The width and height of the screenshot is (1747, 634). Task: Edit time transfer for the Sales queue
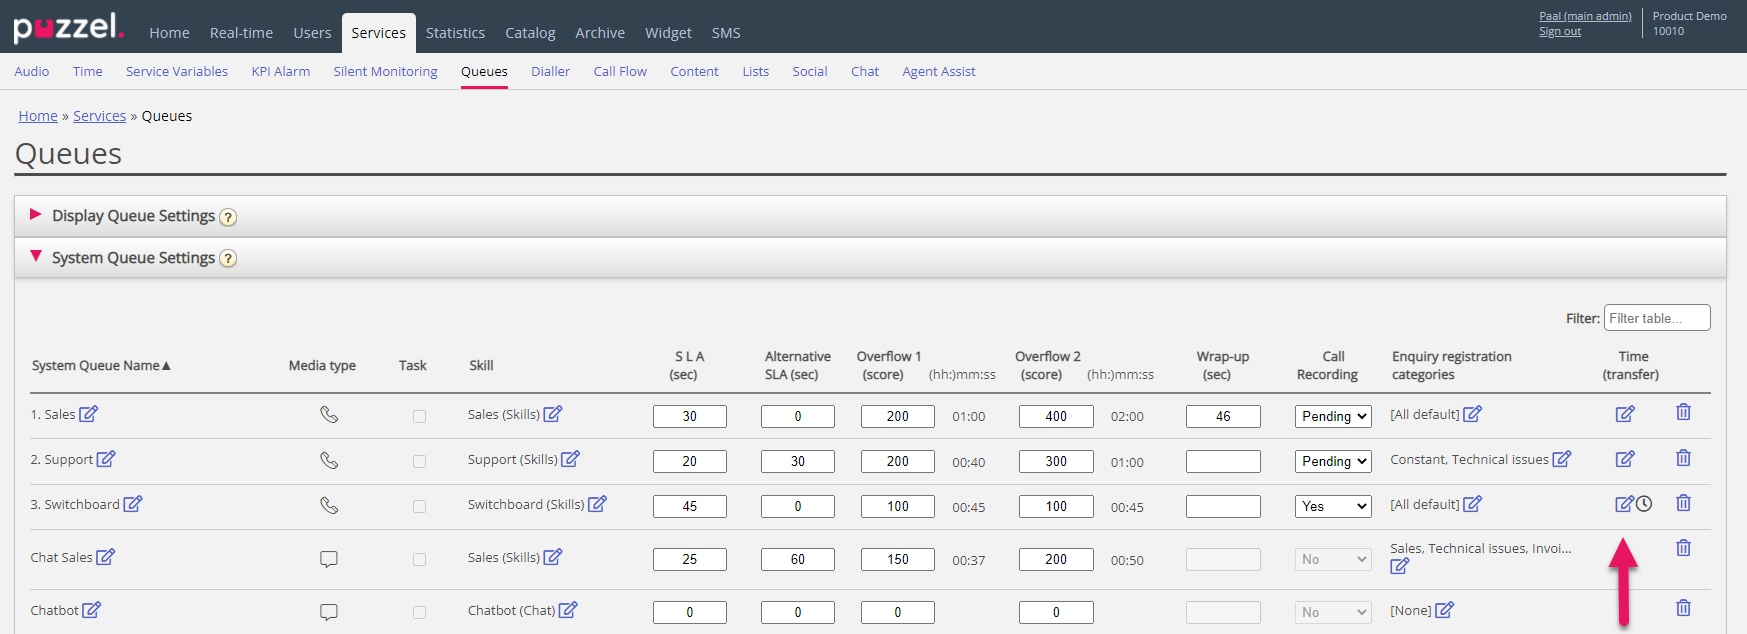[1625, 414]
